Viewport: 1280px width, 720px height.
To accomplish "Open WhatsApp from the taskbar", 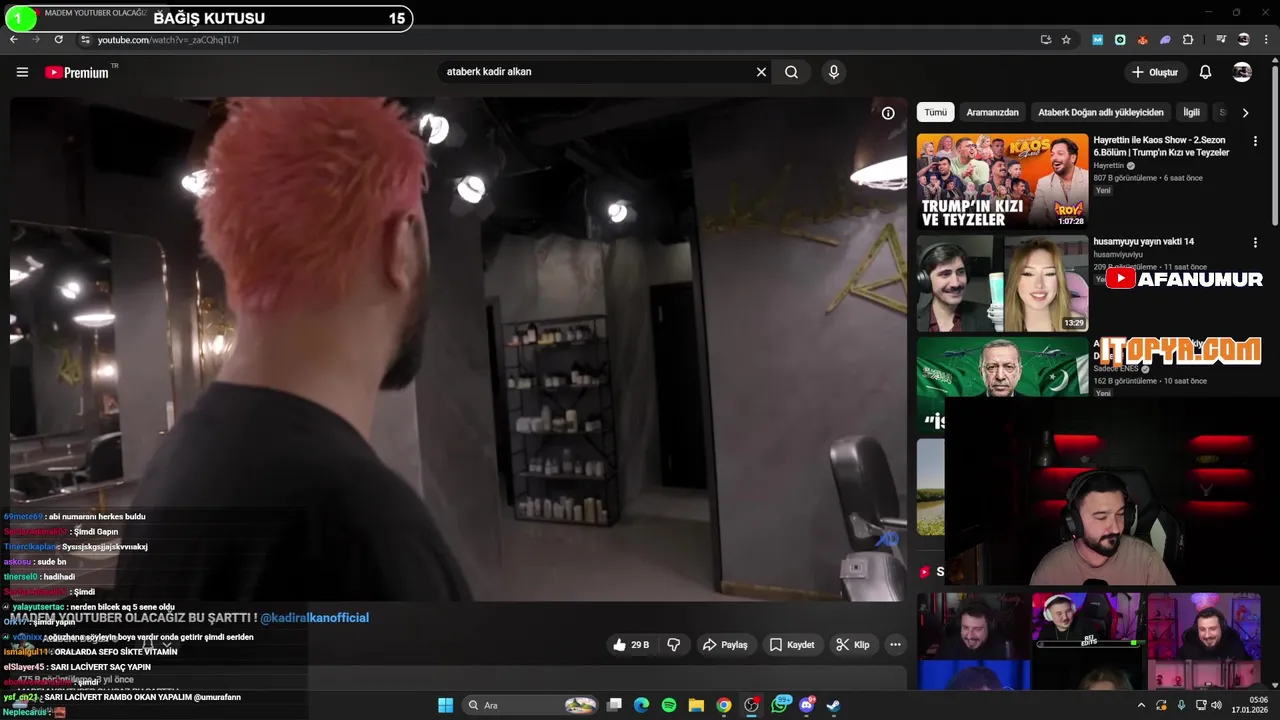I will coord(780,705).
